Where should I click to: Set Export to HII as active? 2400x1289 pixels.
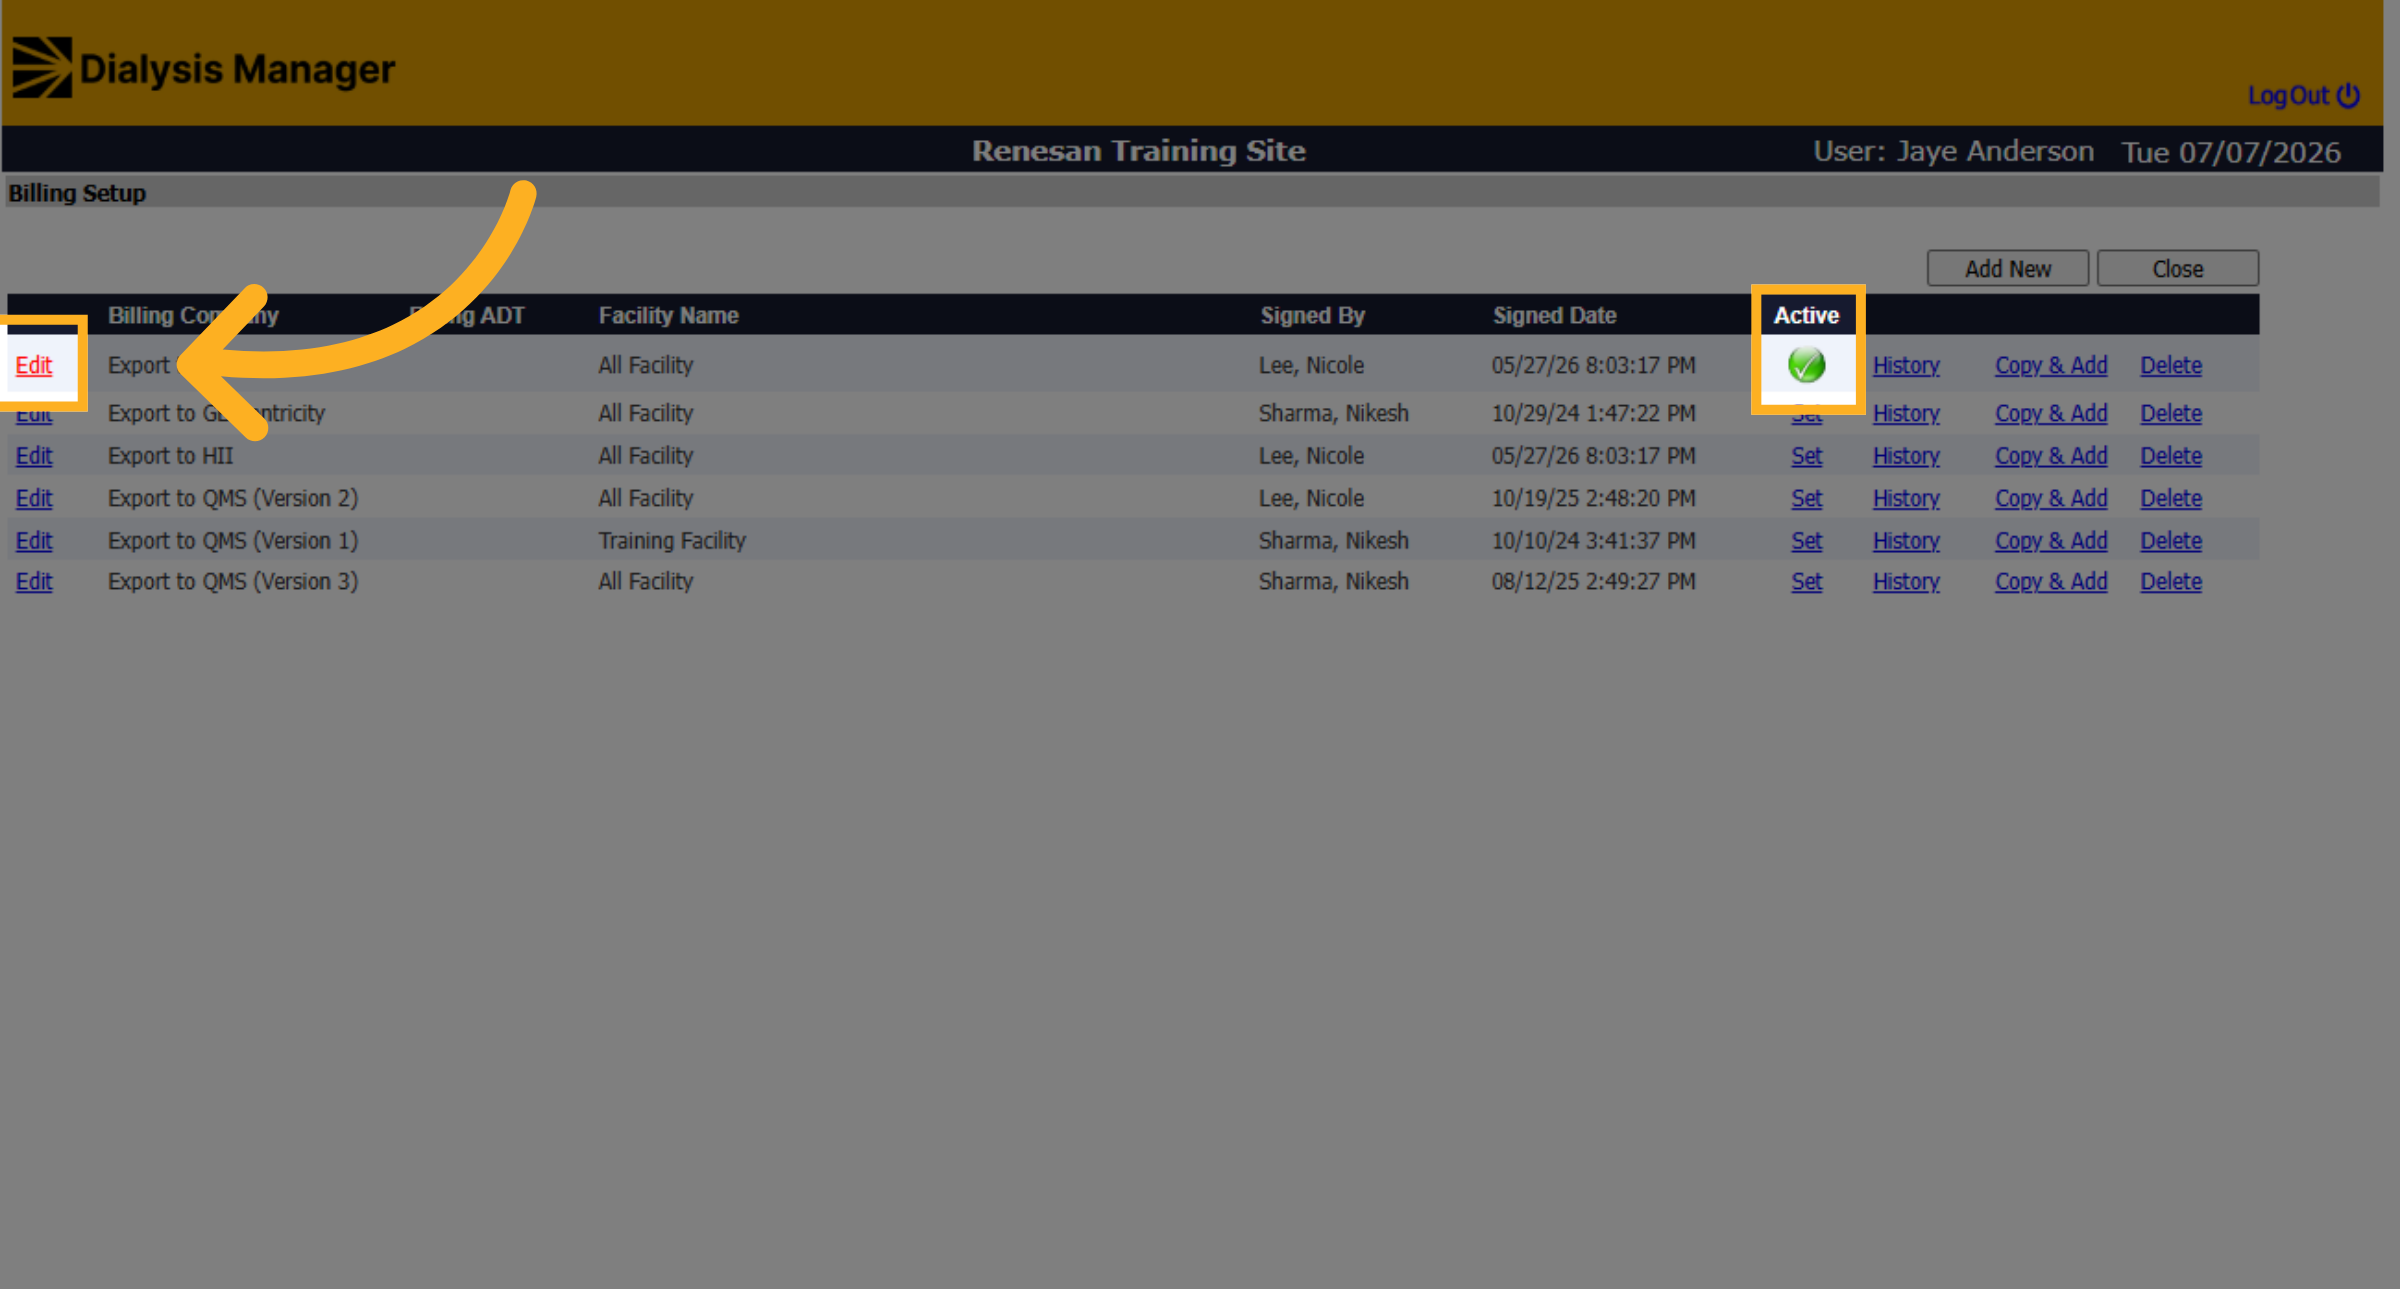click(1806, 455)
